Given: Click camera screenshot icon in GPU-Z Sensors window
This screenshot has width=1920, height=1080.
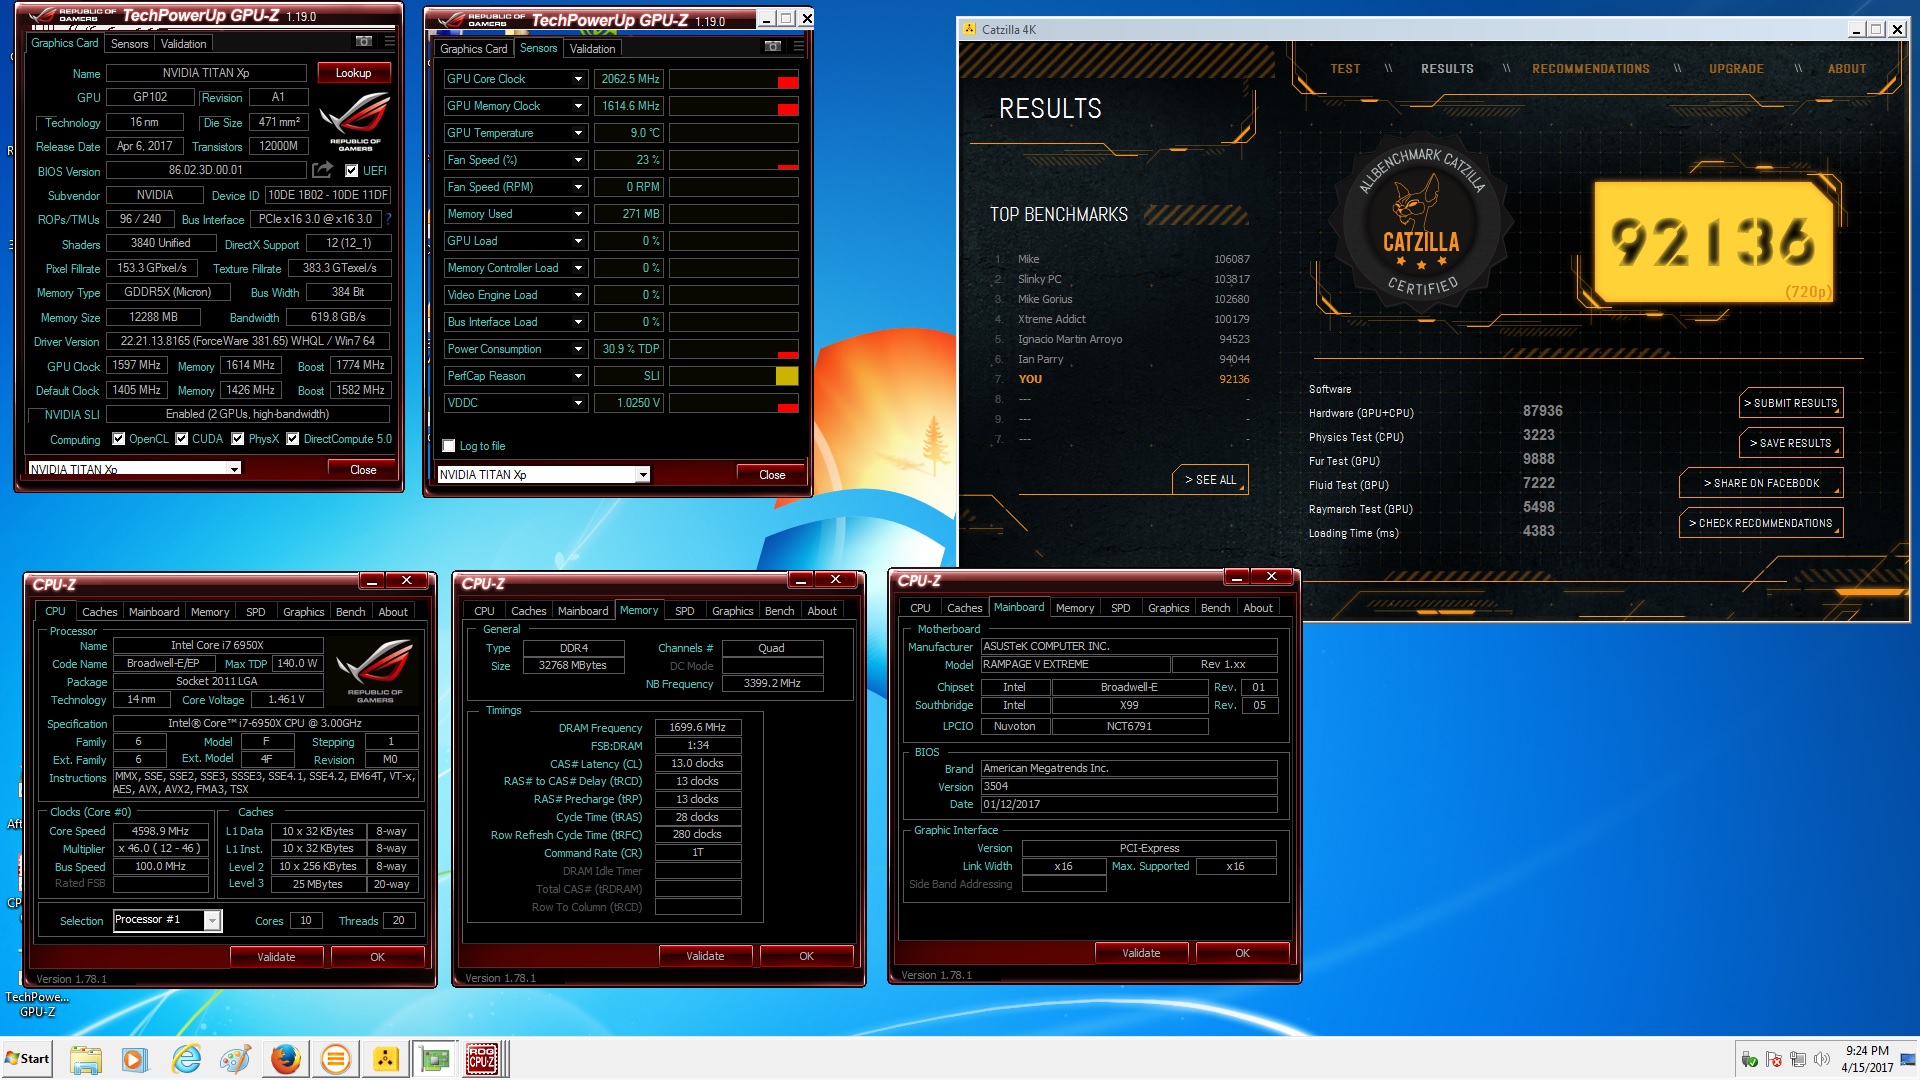Looking at the screenshot, I should tap(773, 47).
